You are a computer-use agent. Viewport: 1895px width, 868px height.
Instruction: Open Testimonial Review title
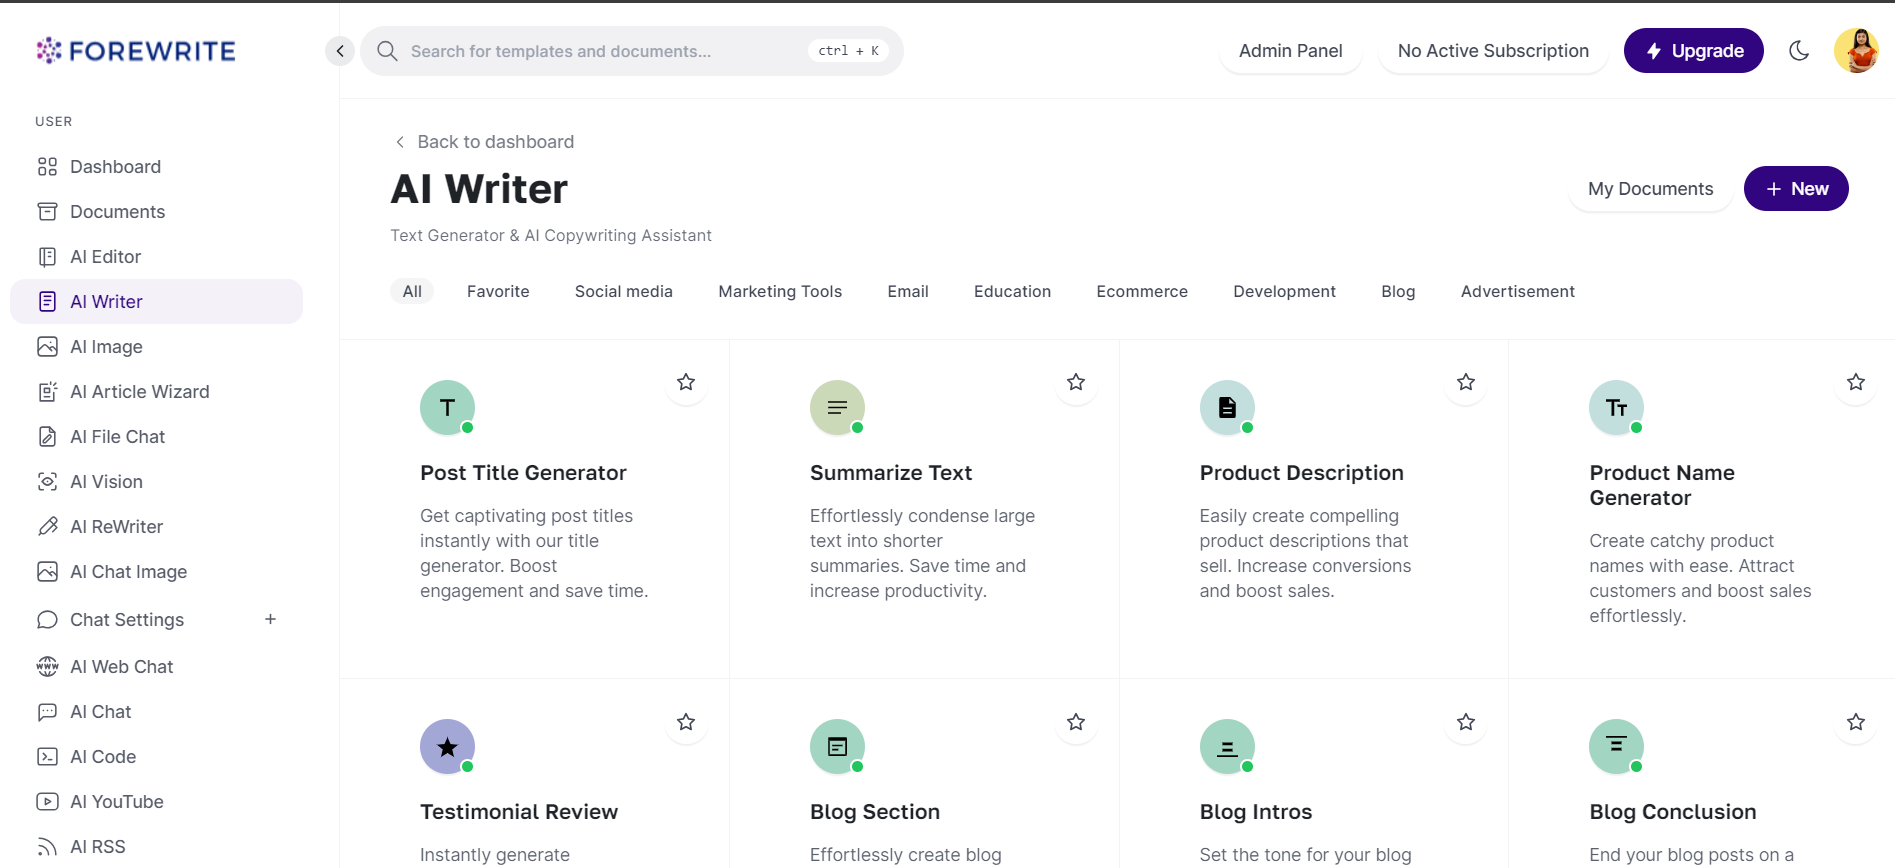coord(519,812)
